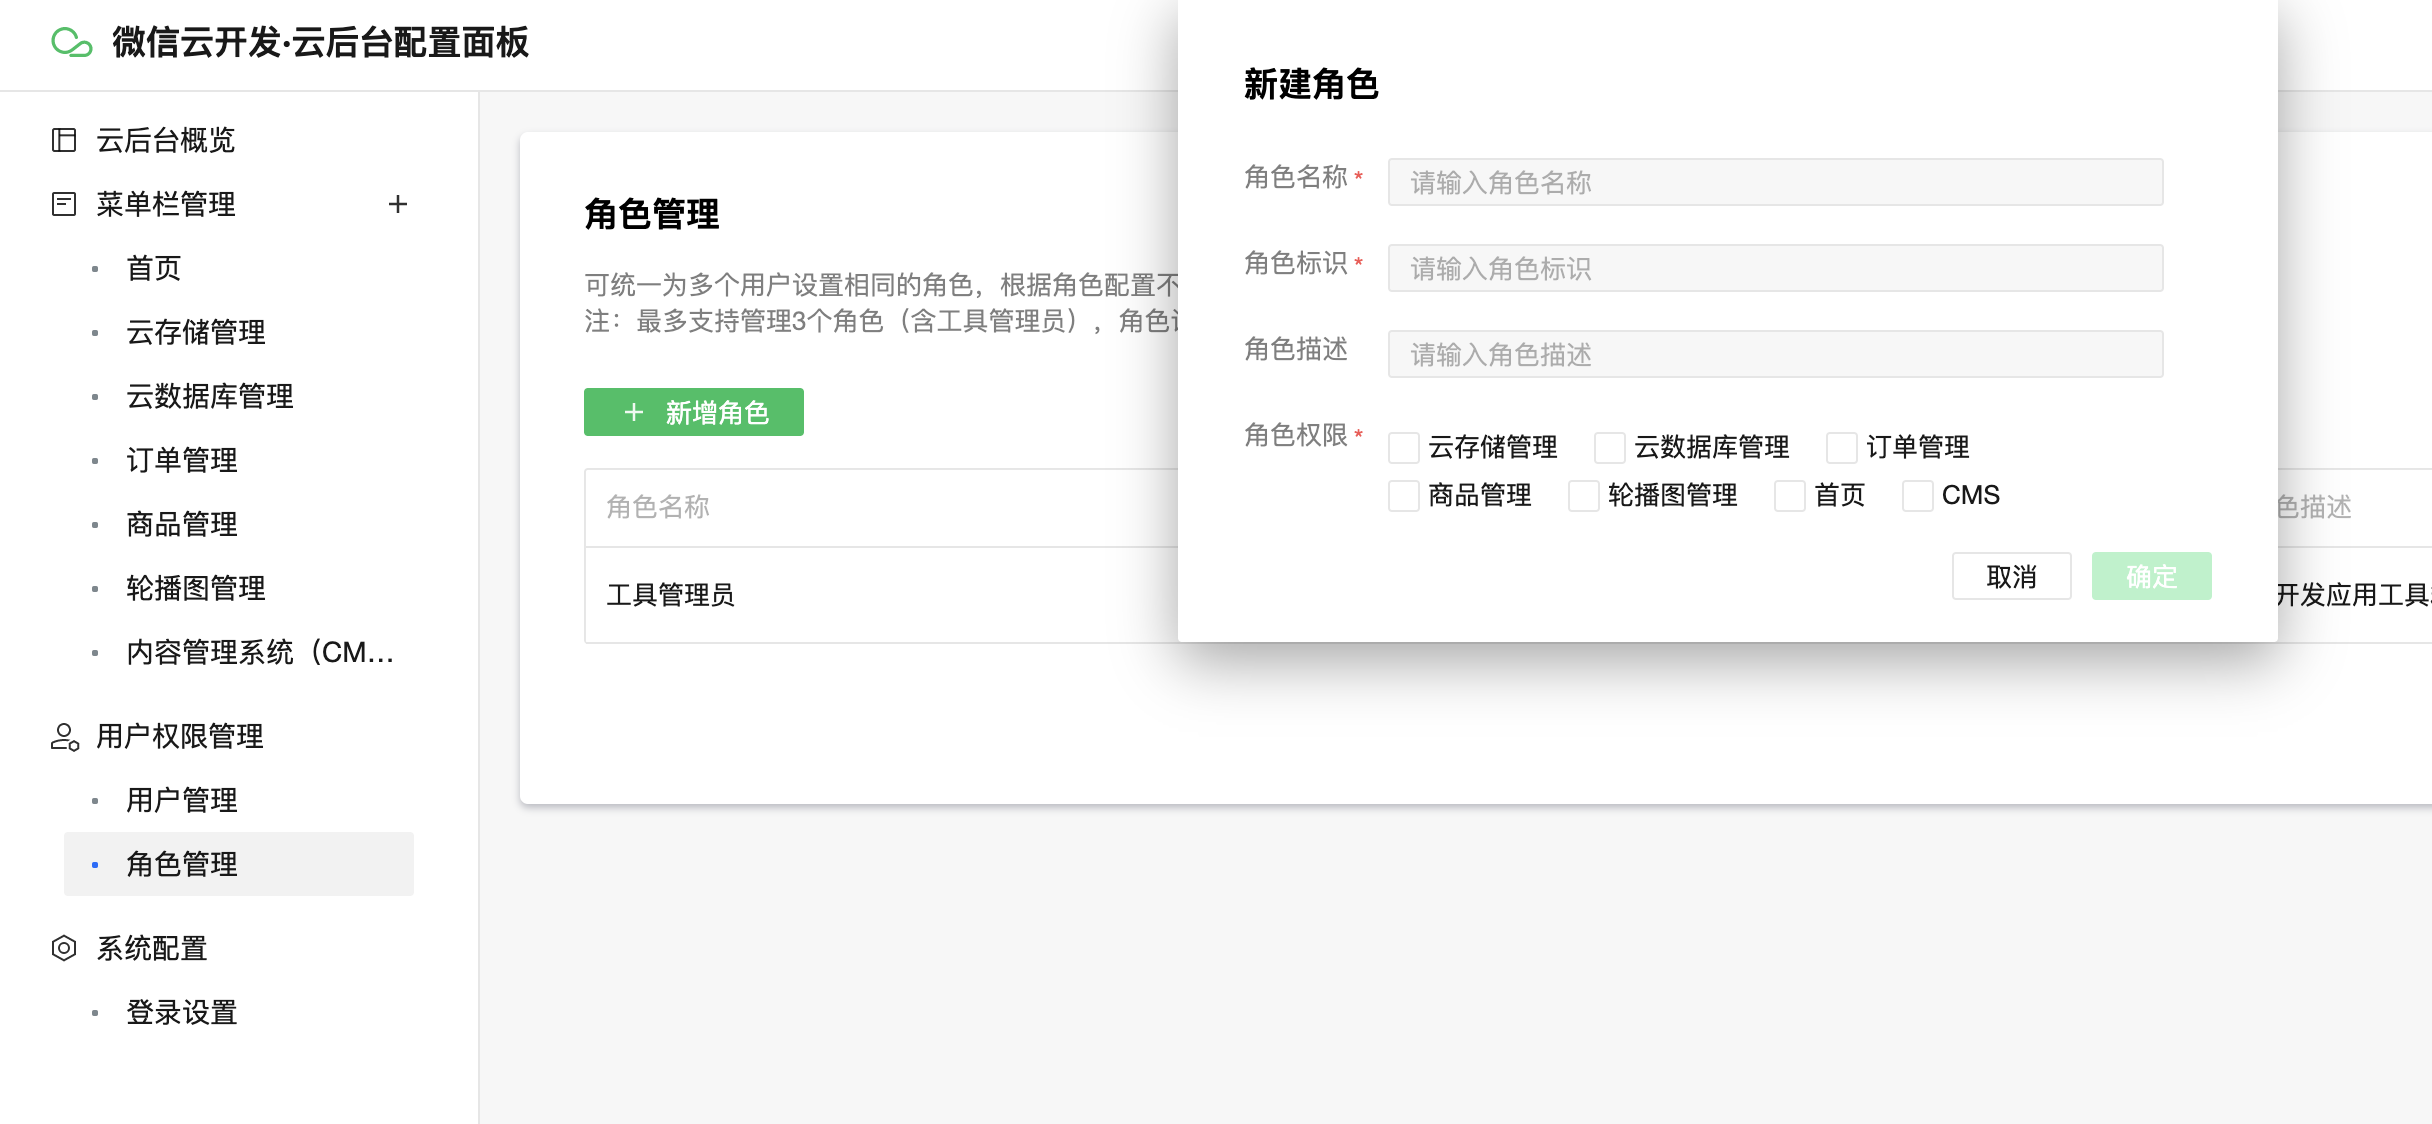Select the 云数据库管理 permission checkbox
2432x1124 pixels.
tap(1609, 447)
